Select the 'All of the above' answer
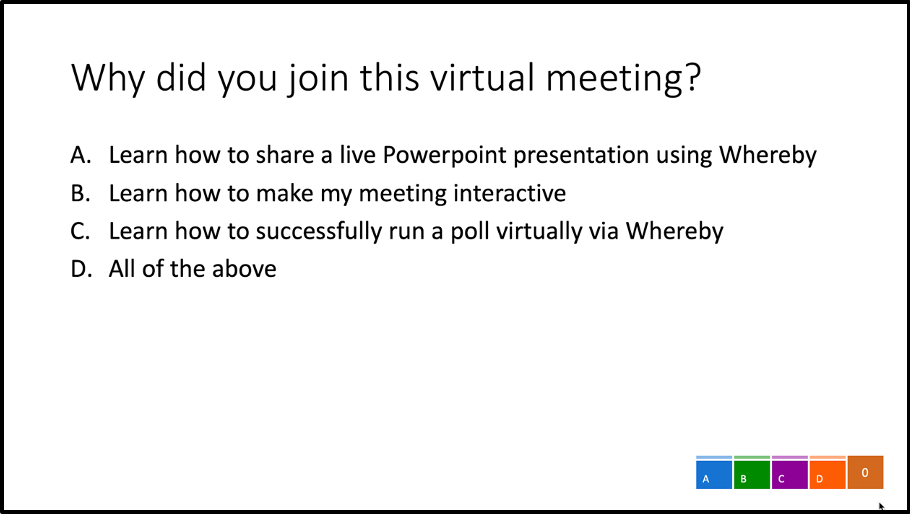This screenshot has width=910, height=514. [x=193, y=269]
